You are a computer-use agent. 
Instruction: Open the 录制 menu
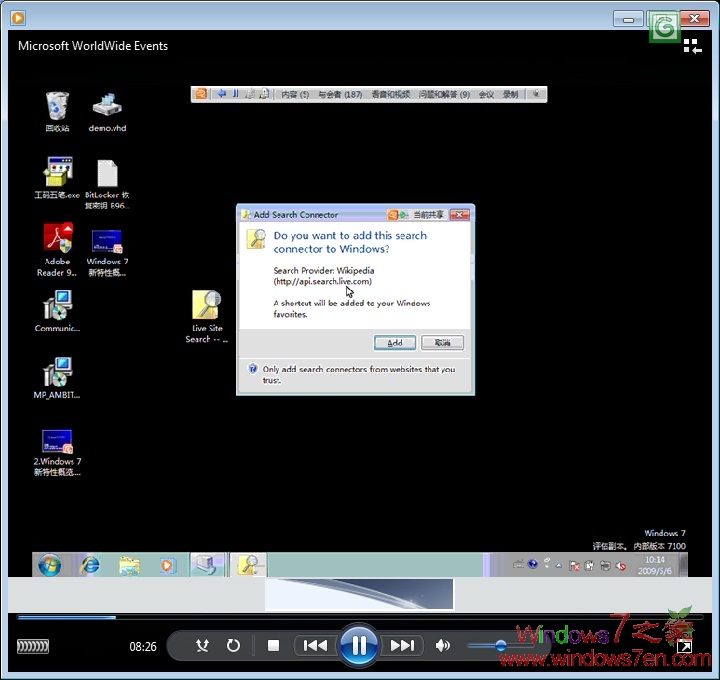[x=510, y=94]
